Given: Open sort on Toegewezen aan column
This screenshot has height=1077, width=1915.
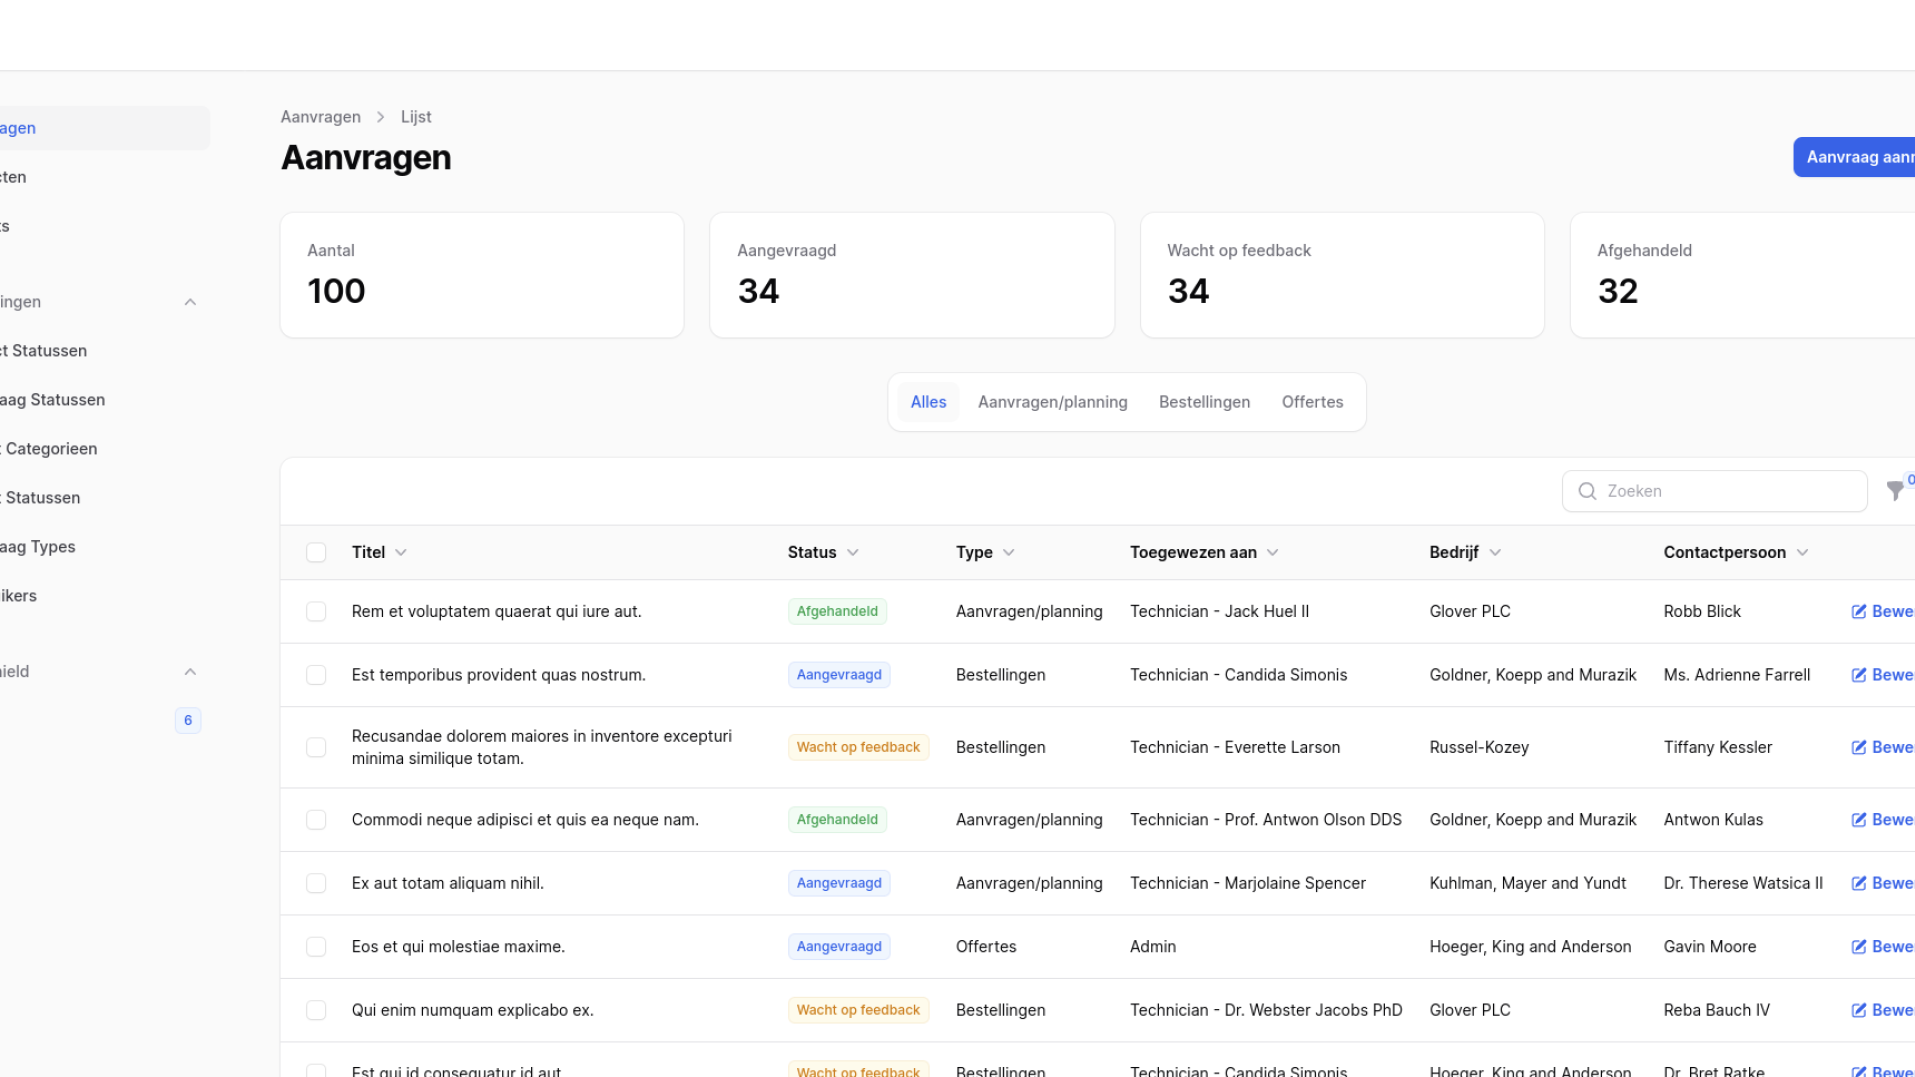Looking at the screenshot, I should [1272, 553].
